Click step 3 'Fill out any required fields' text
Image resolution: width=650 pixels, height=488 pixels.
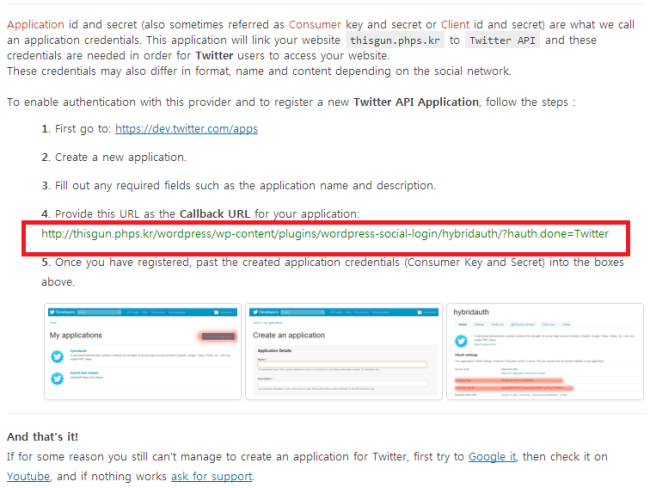(x=245, y=186)
